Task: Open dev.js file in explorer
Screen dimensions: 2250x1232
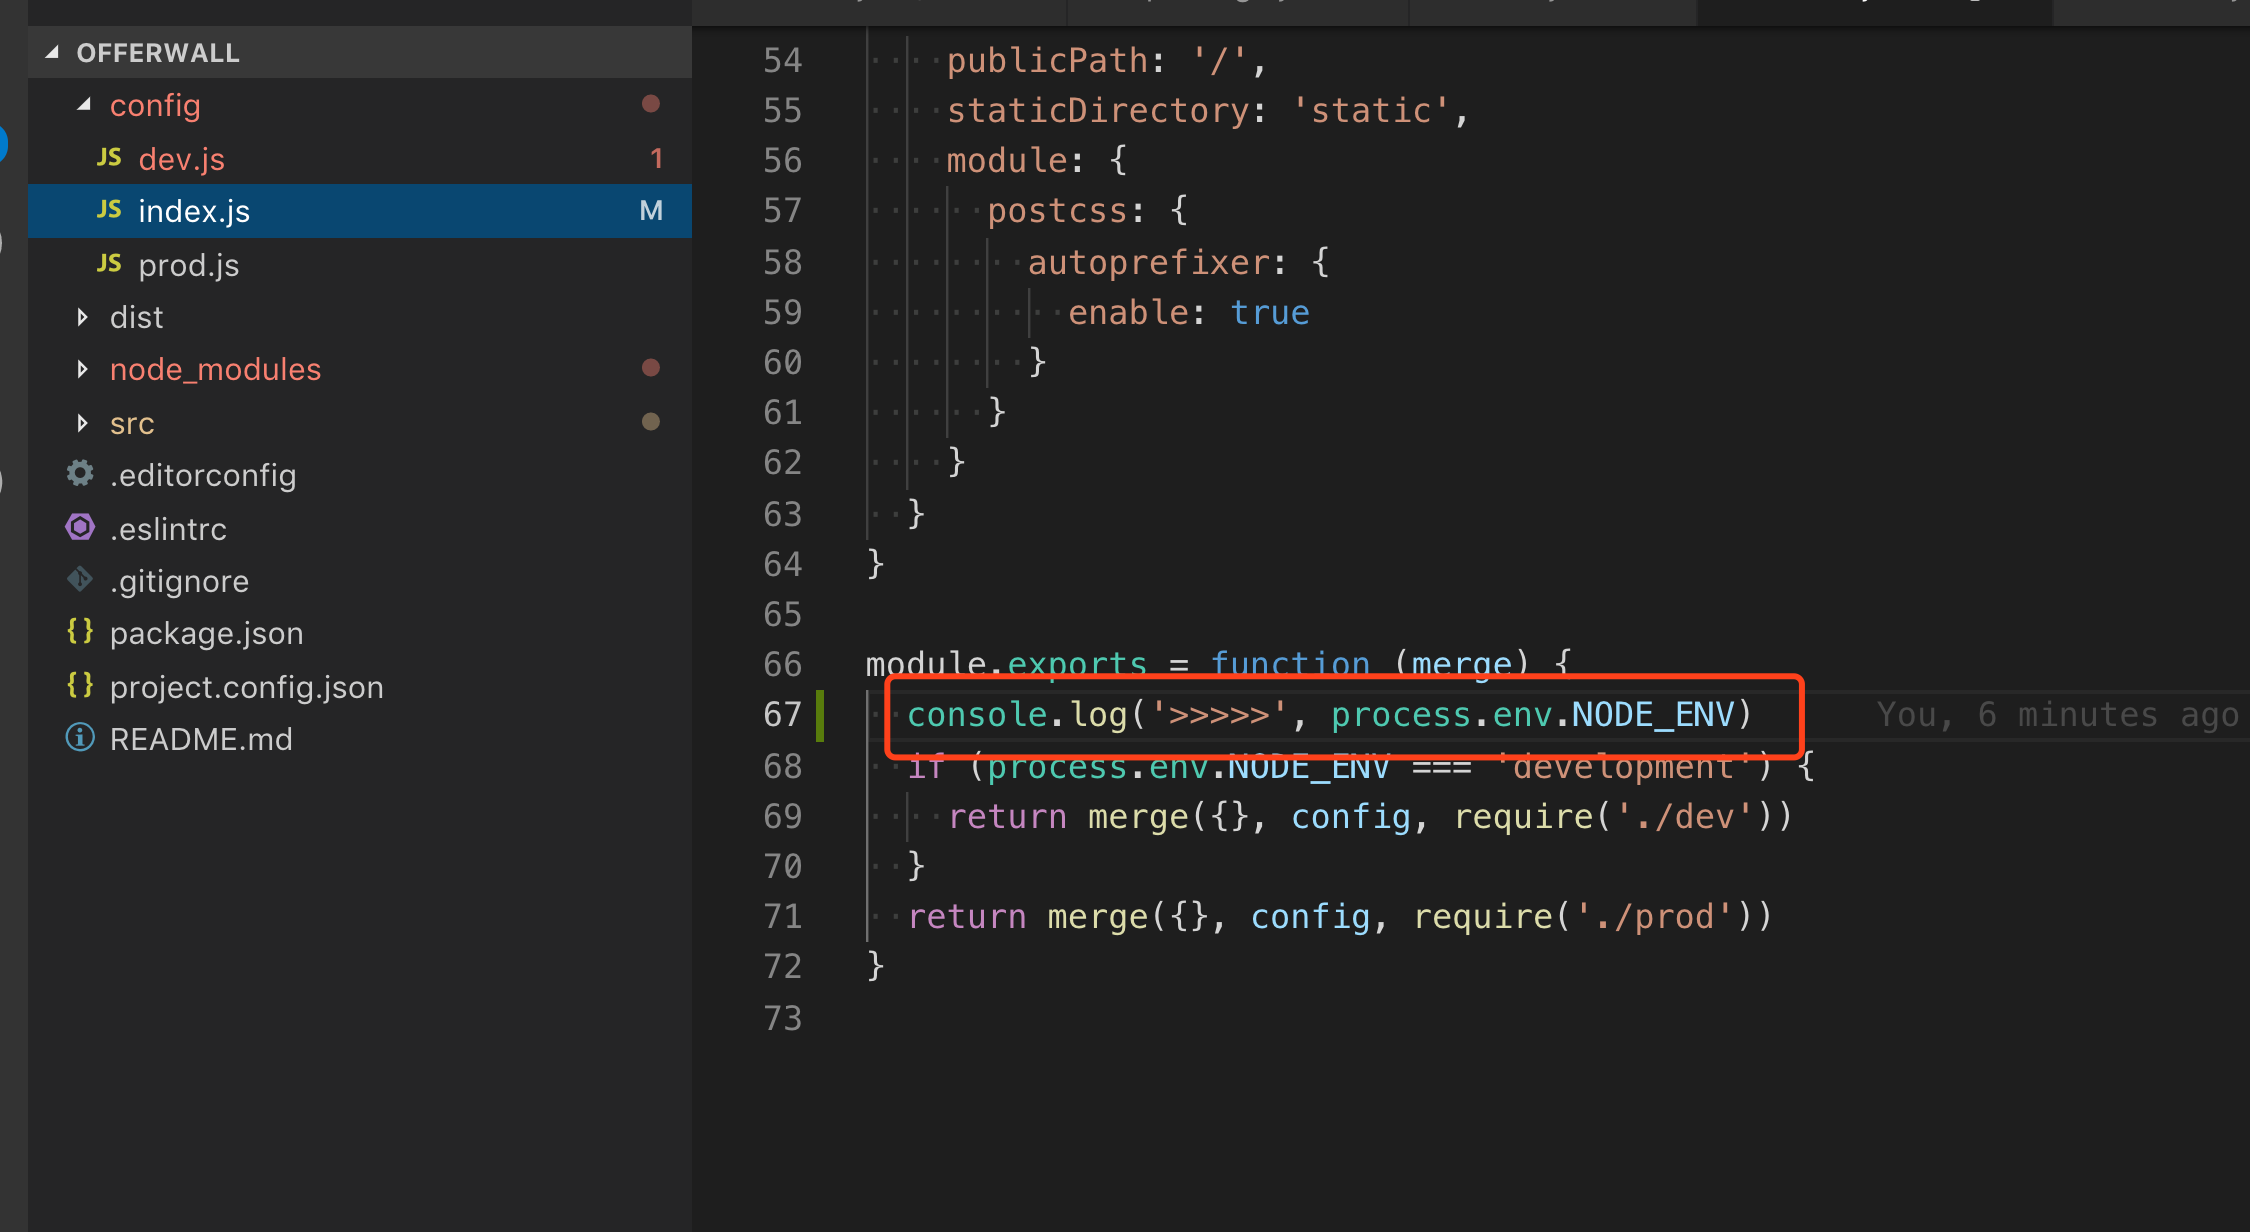Action: [x=181, y=159]
